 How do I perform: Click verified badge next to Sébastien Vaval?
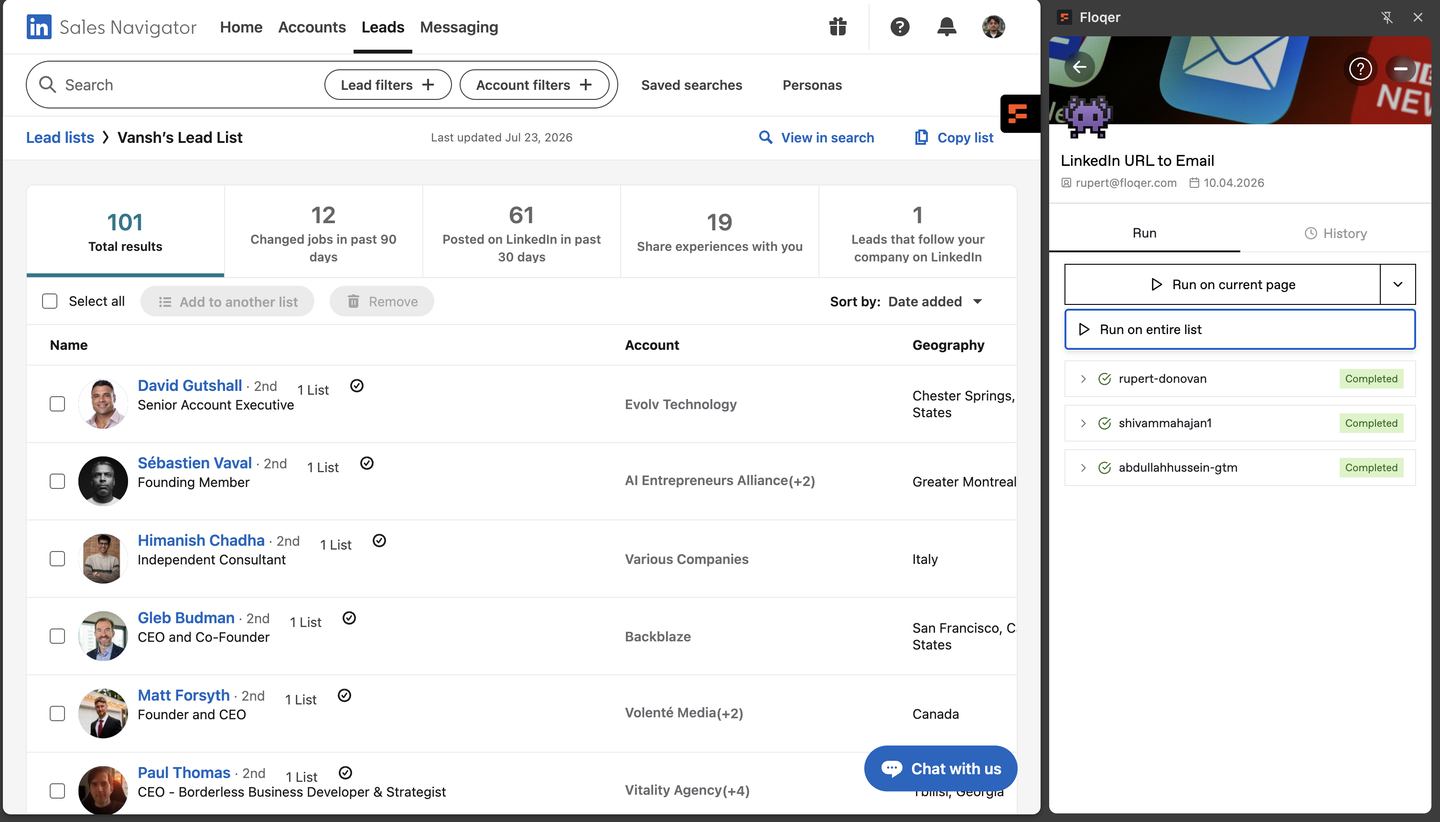(367, 463)
